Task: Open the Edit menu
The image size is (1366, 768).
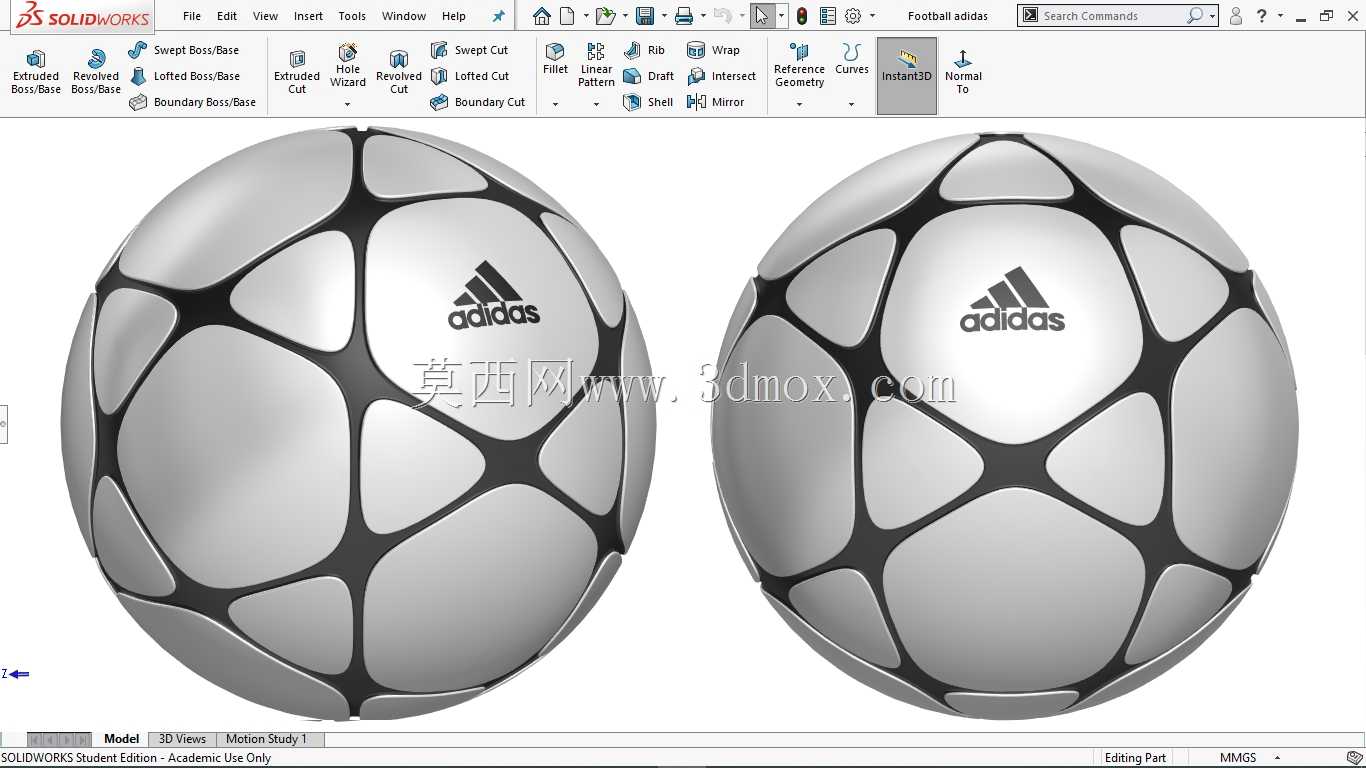Action: click(227, 16)
